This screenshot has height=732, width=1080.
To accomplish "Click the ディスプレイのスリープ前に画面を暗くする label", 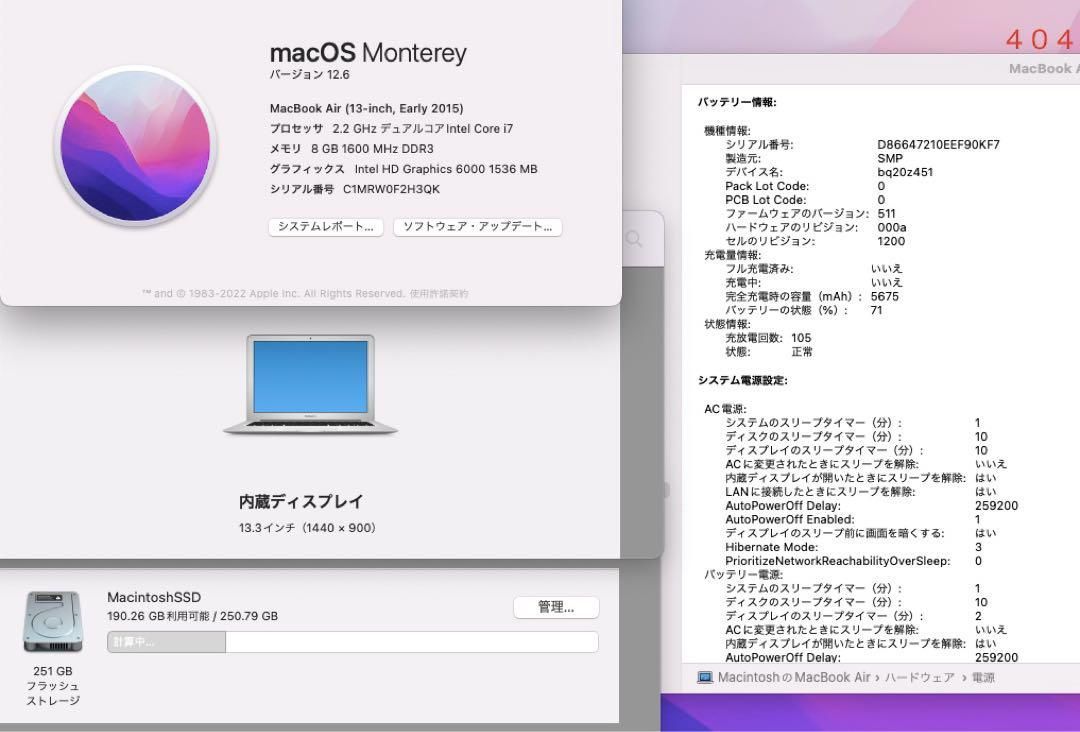I will pos(835,533).
